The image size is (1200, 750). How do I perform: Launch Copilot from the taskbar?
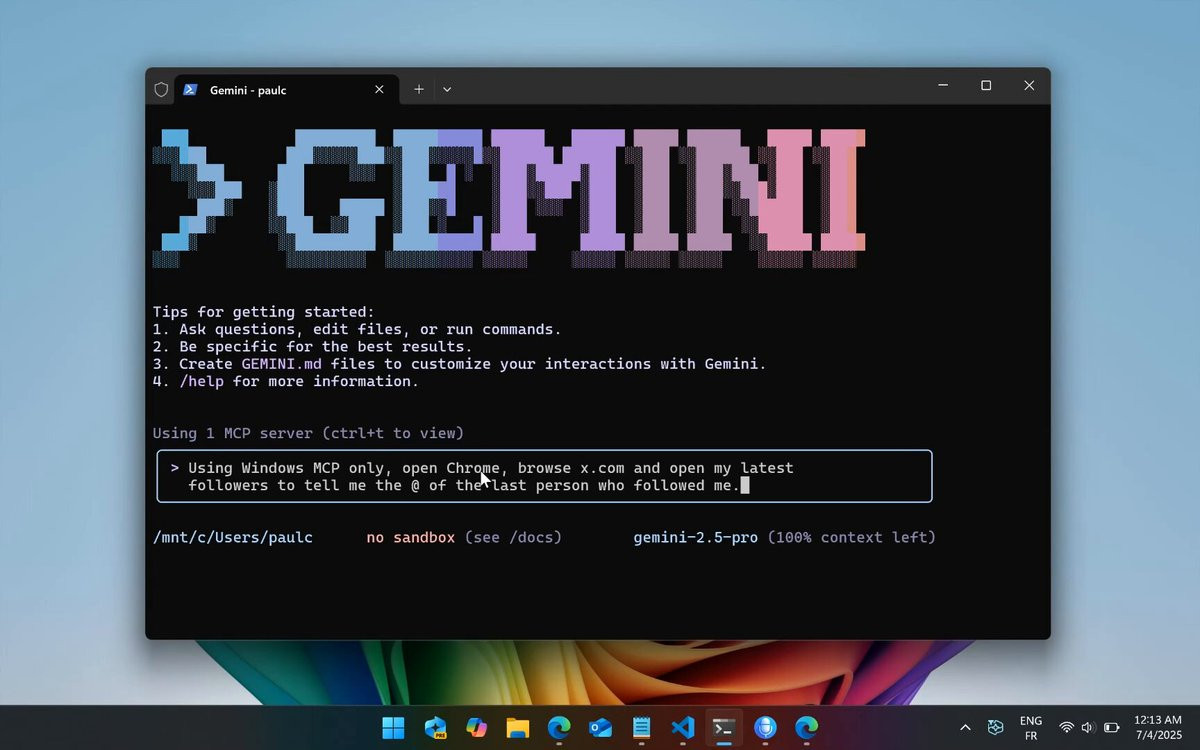pyautogui.click(x=476, y=728)
